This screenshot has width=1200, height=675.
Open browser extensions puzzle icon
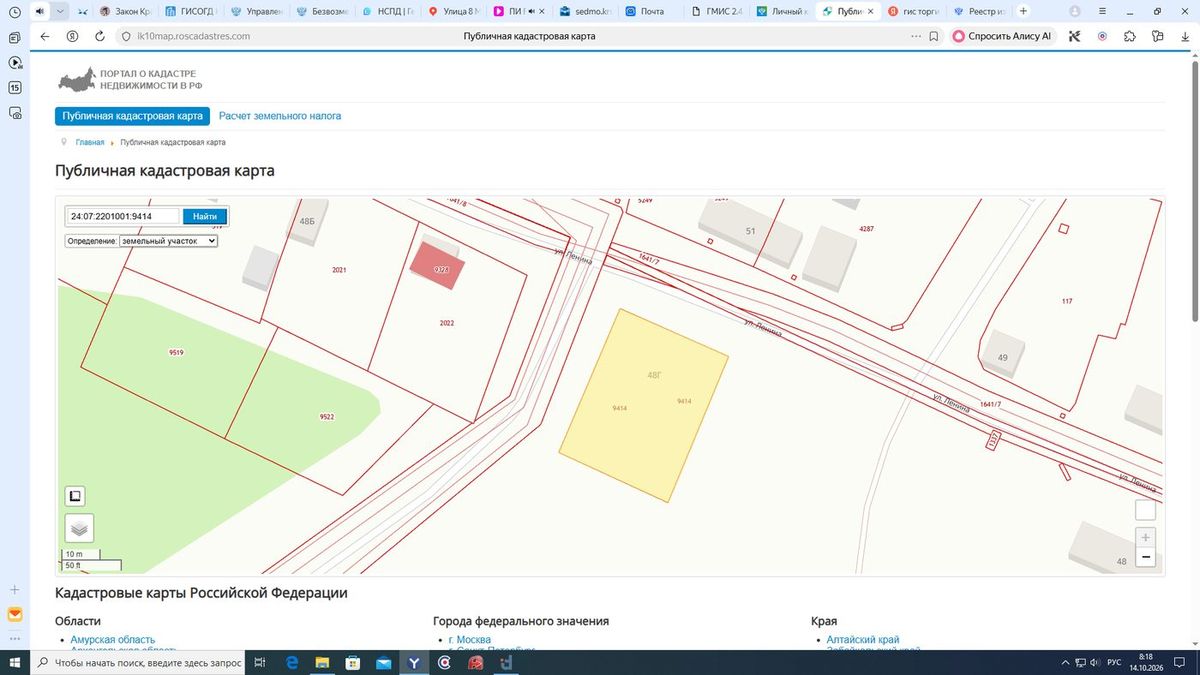click(x=1130, y=36)
